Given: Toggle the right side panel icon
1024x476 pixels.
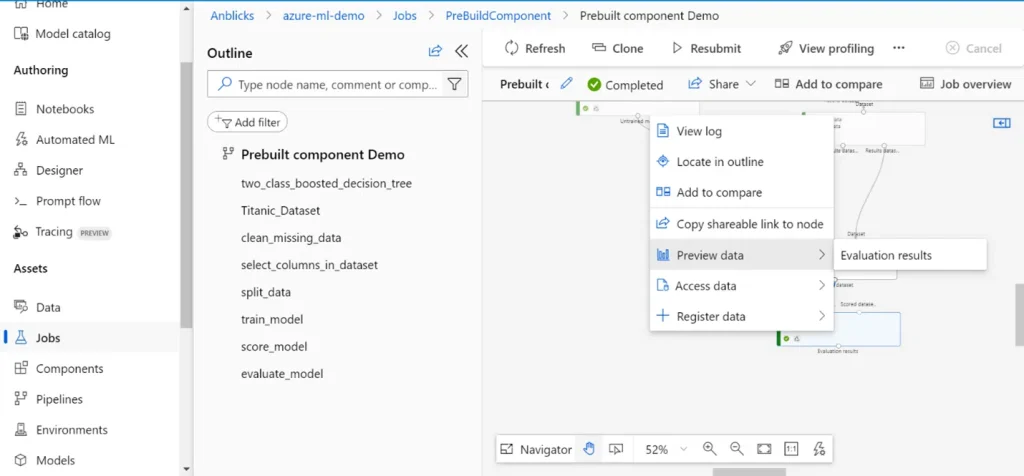Looking at the screenshot, I should tap(1001, 122).
